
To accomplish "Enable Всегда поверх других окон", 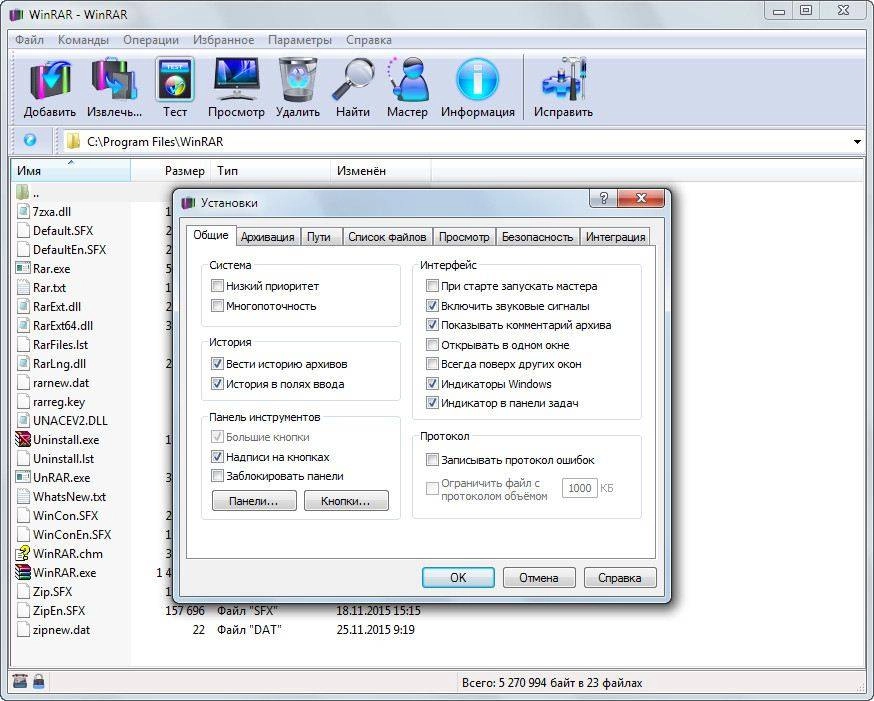I will tap(432, 364).
